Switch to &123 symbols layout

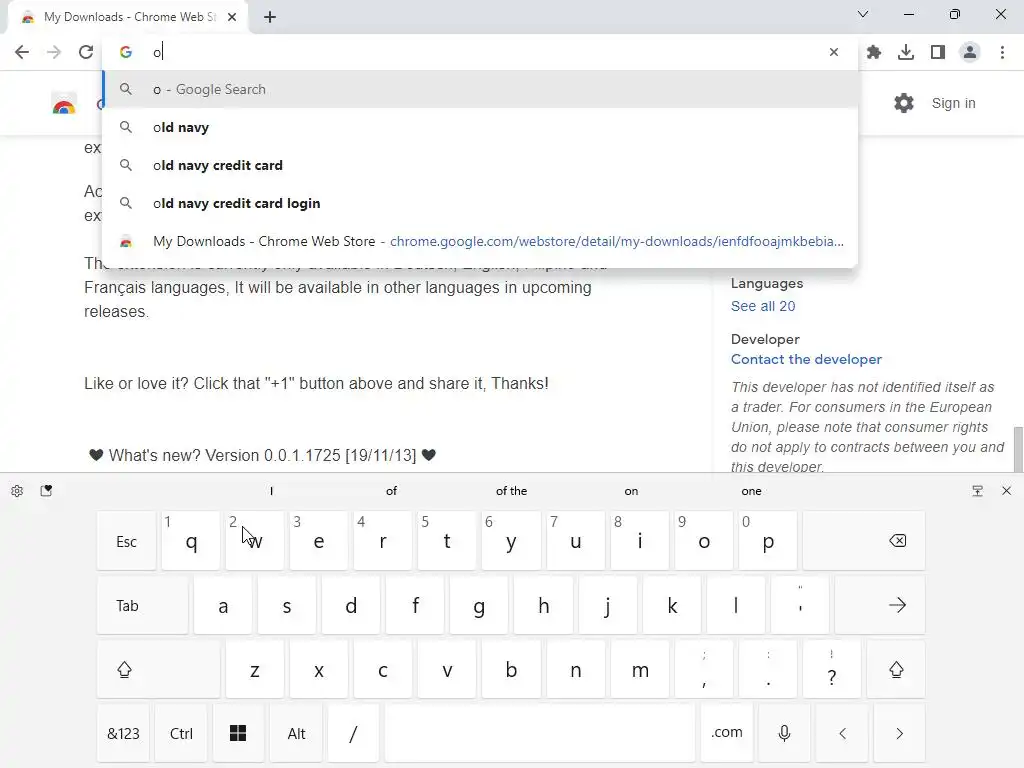[x=123, y=733]
